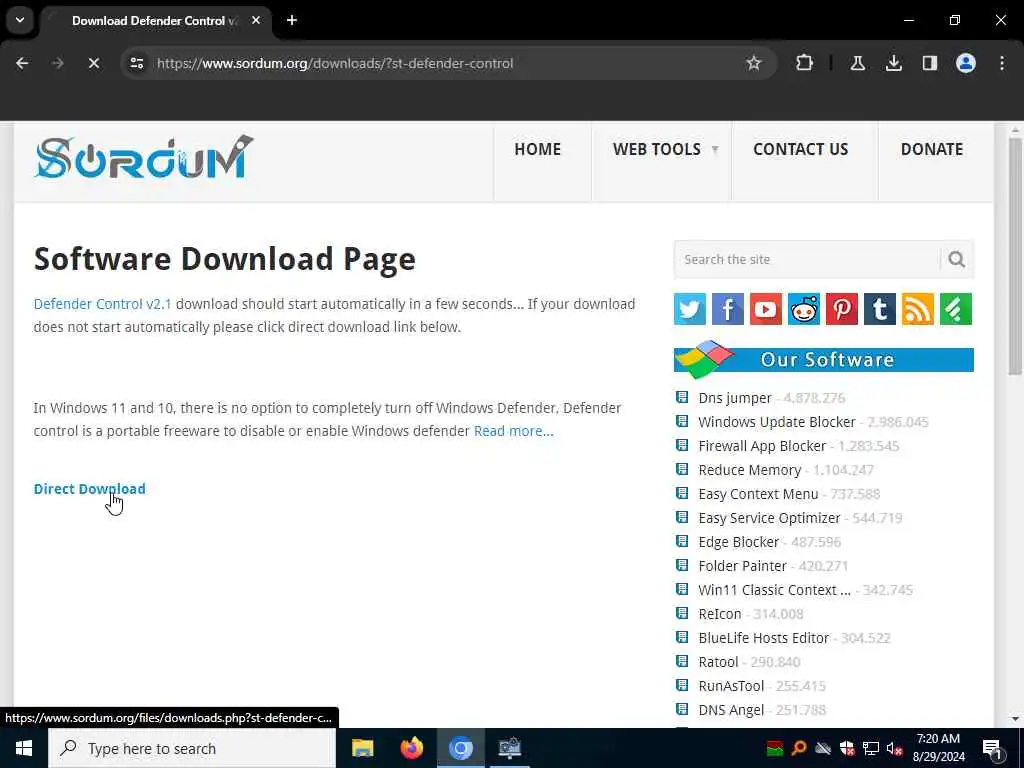The image size is (1024, 768).
Task: Follow the Read more... link
Action: pos(513,431)
